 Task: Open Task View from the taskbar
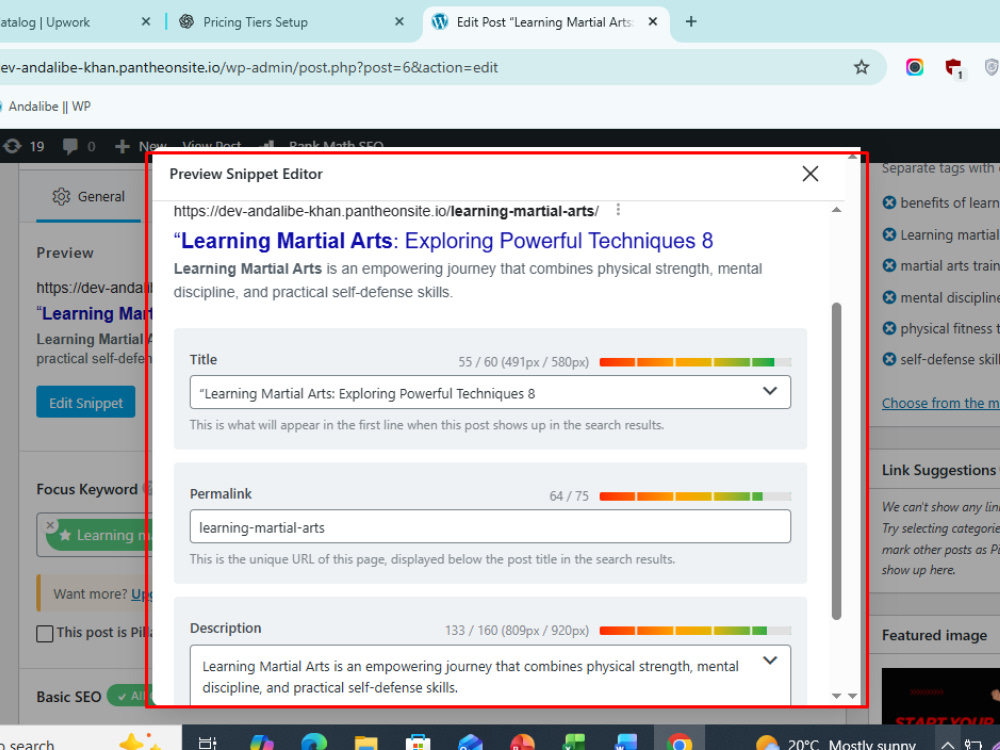coord(207,742)
